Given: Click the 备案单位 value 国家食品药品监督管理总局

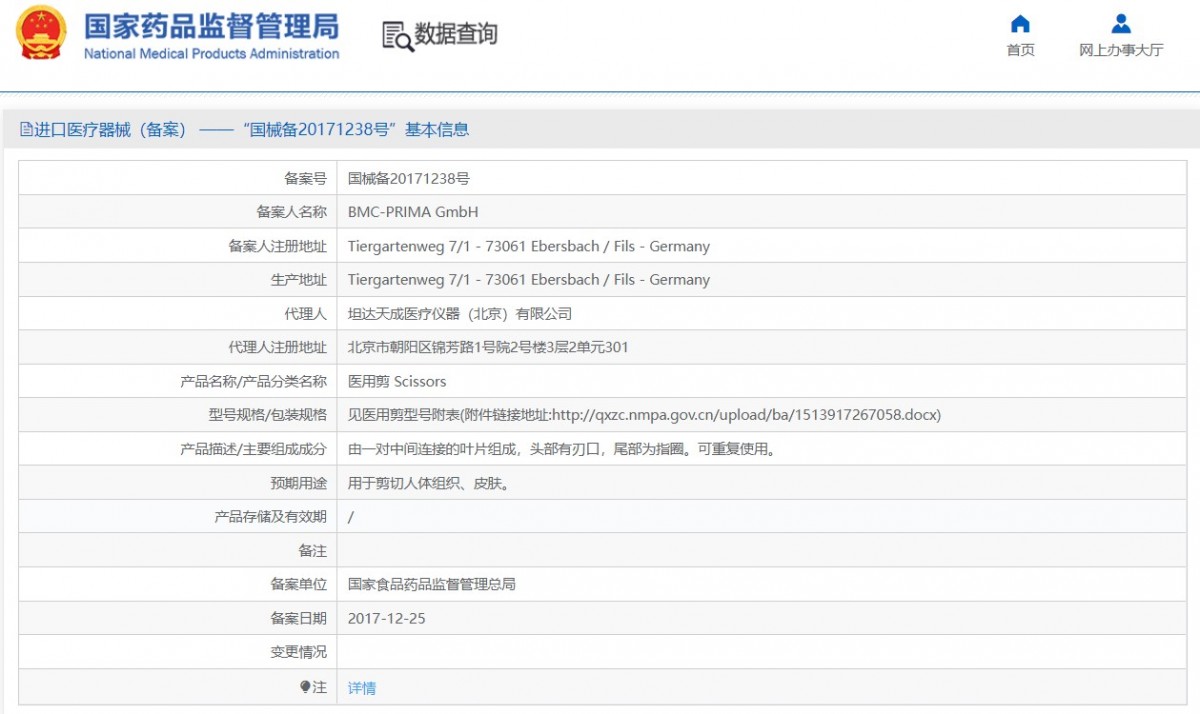Looking at the screenshot, I should [x=431, y=585].
